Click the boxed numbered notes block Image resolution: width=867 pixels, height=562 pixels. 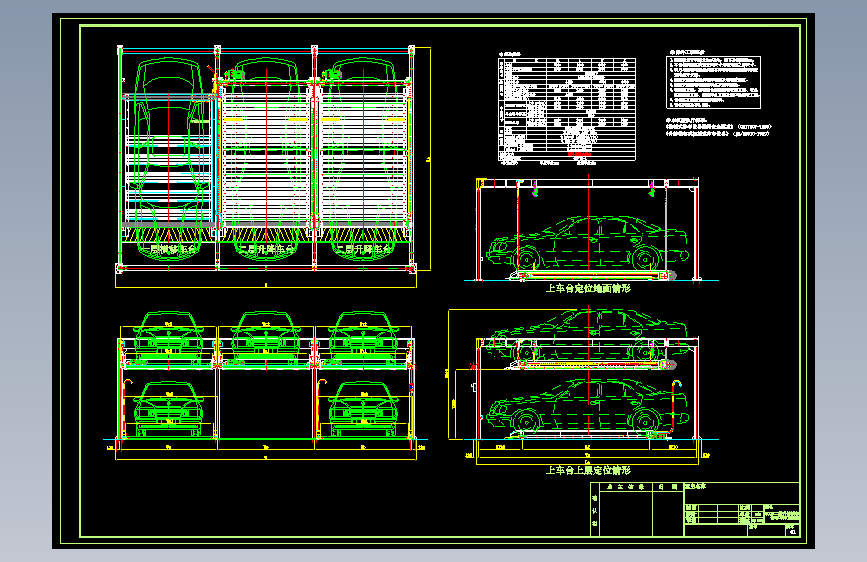click(713, 82)
